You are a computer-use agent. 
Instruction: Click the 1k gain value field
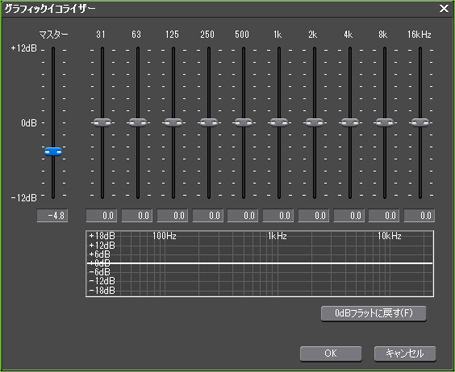point(278,216)
